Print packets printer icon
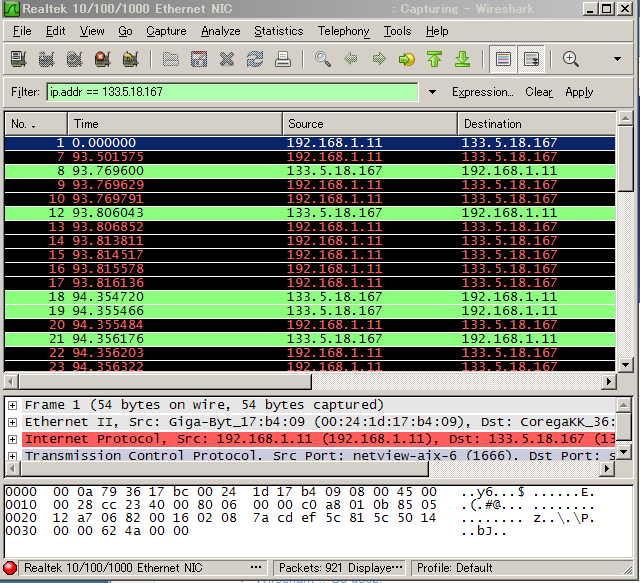 point(283,59)
